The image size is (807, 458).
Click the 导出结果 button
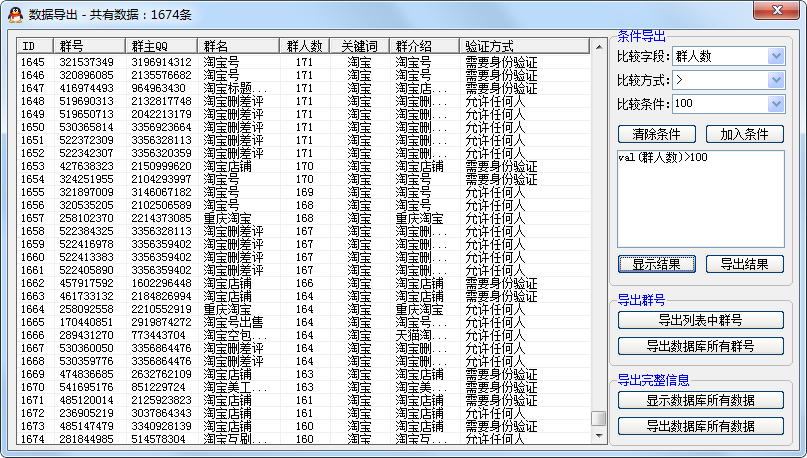[745, 264]
